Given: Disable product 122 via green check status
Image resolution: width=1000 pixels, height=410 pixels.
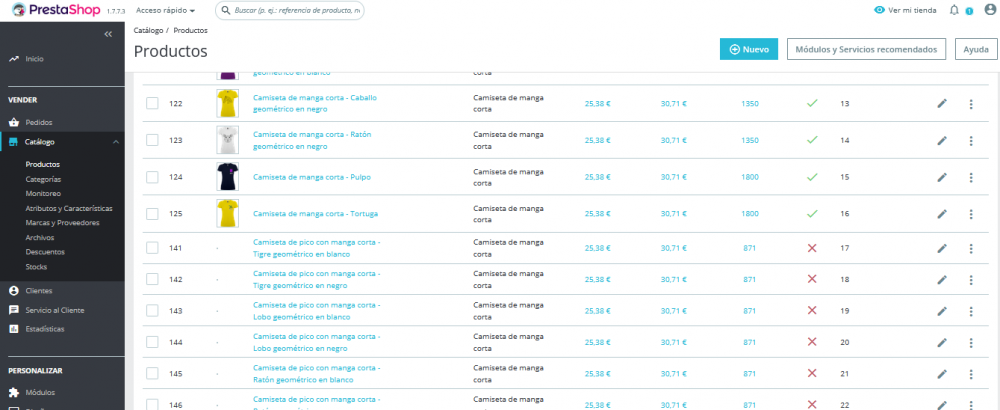Looking at the screenshot, I should pyautogui.click(x=812, y=103).
